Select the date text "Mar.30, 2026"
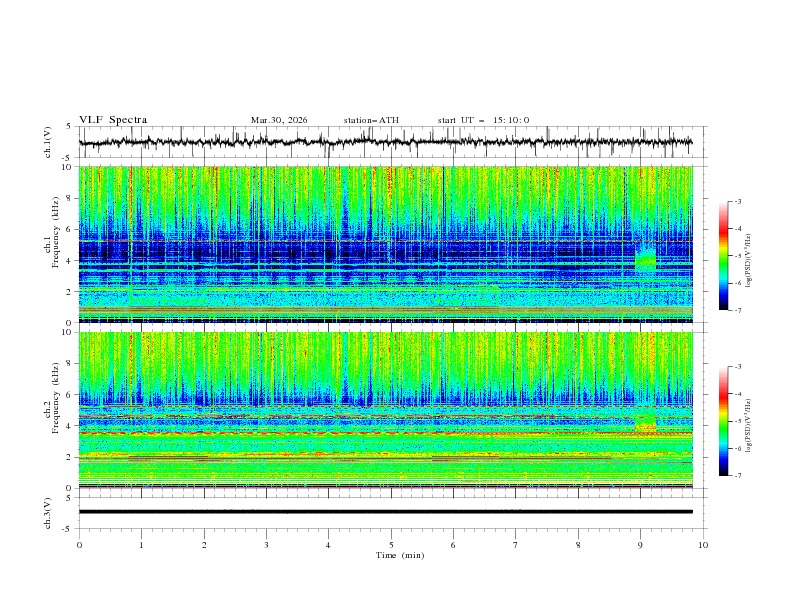The image size is (792, 612). tap(279, 120)
